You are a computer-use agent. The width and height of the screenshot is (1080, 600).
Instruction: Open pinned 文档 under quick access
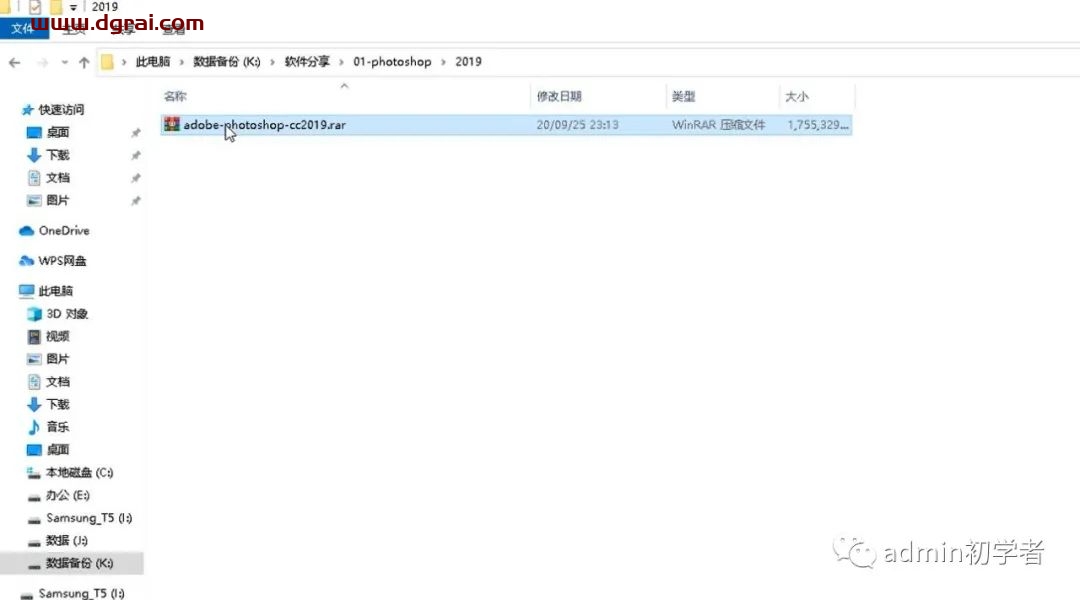click(58, 178)
